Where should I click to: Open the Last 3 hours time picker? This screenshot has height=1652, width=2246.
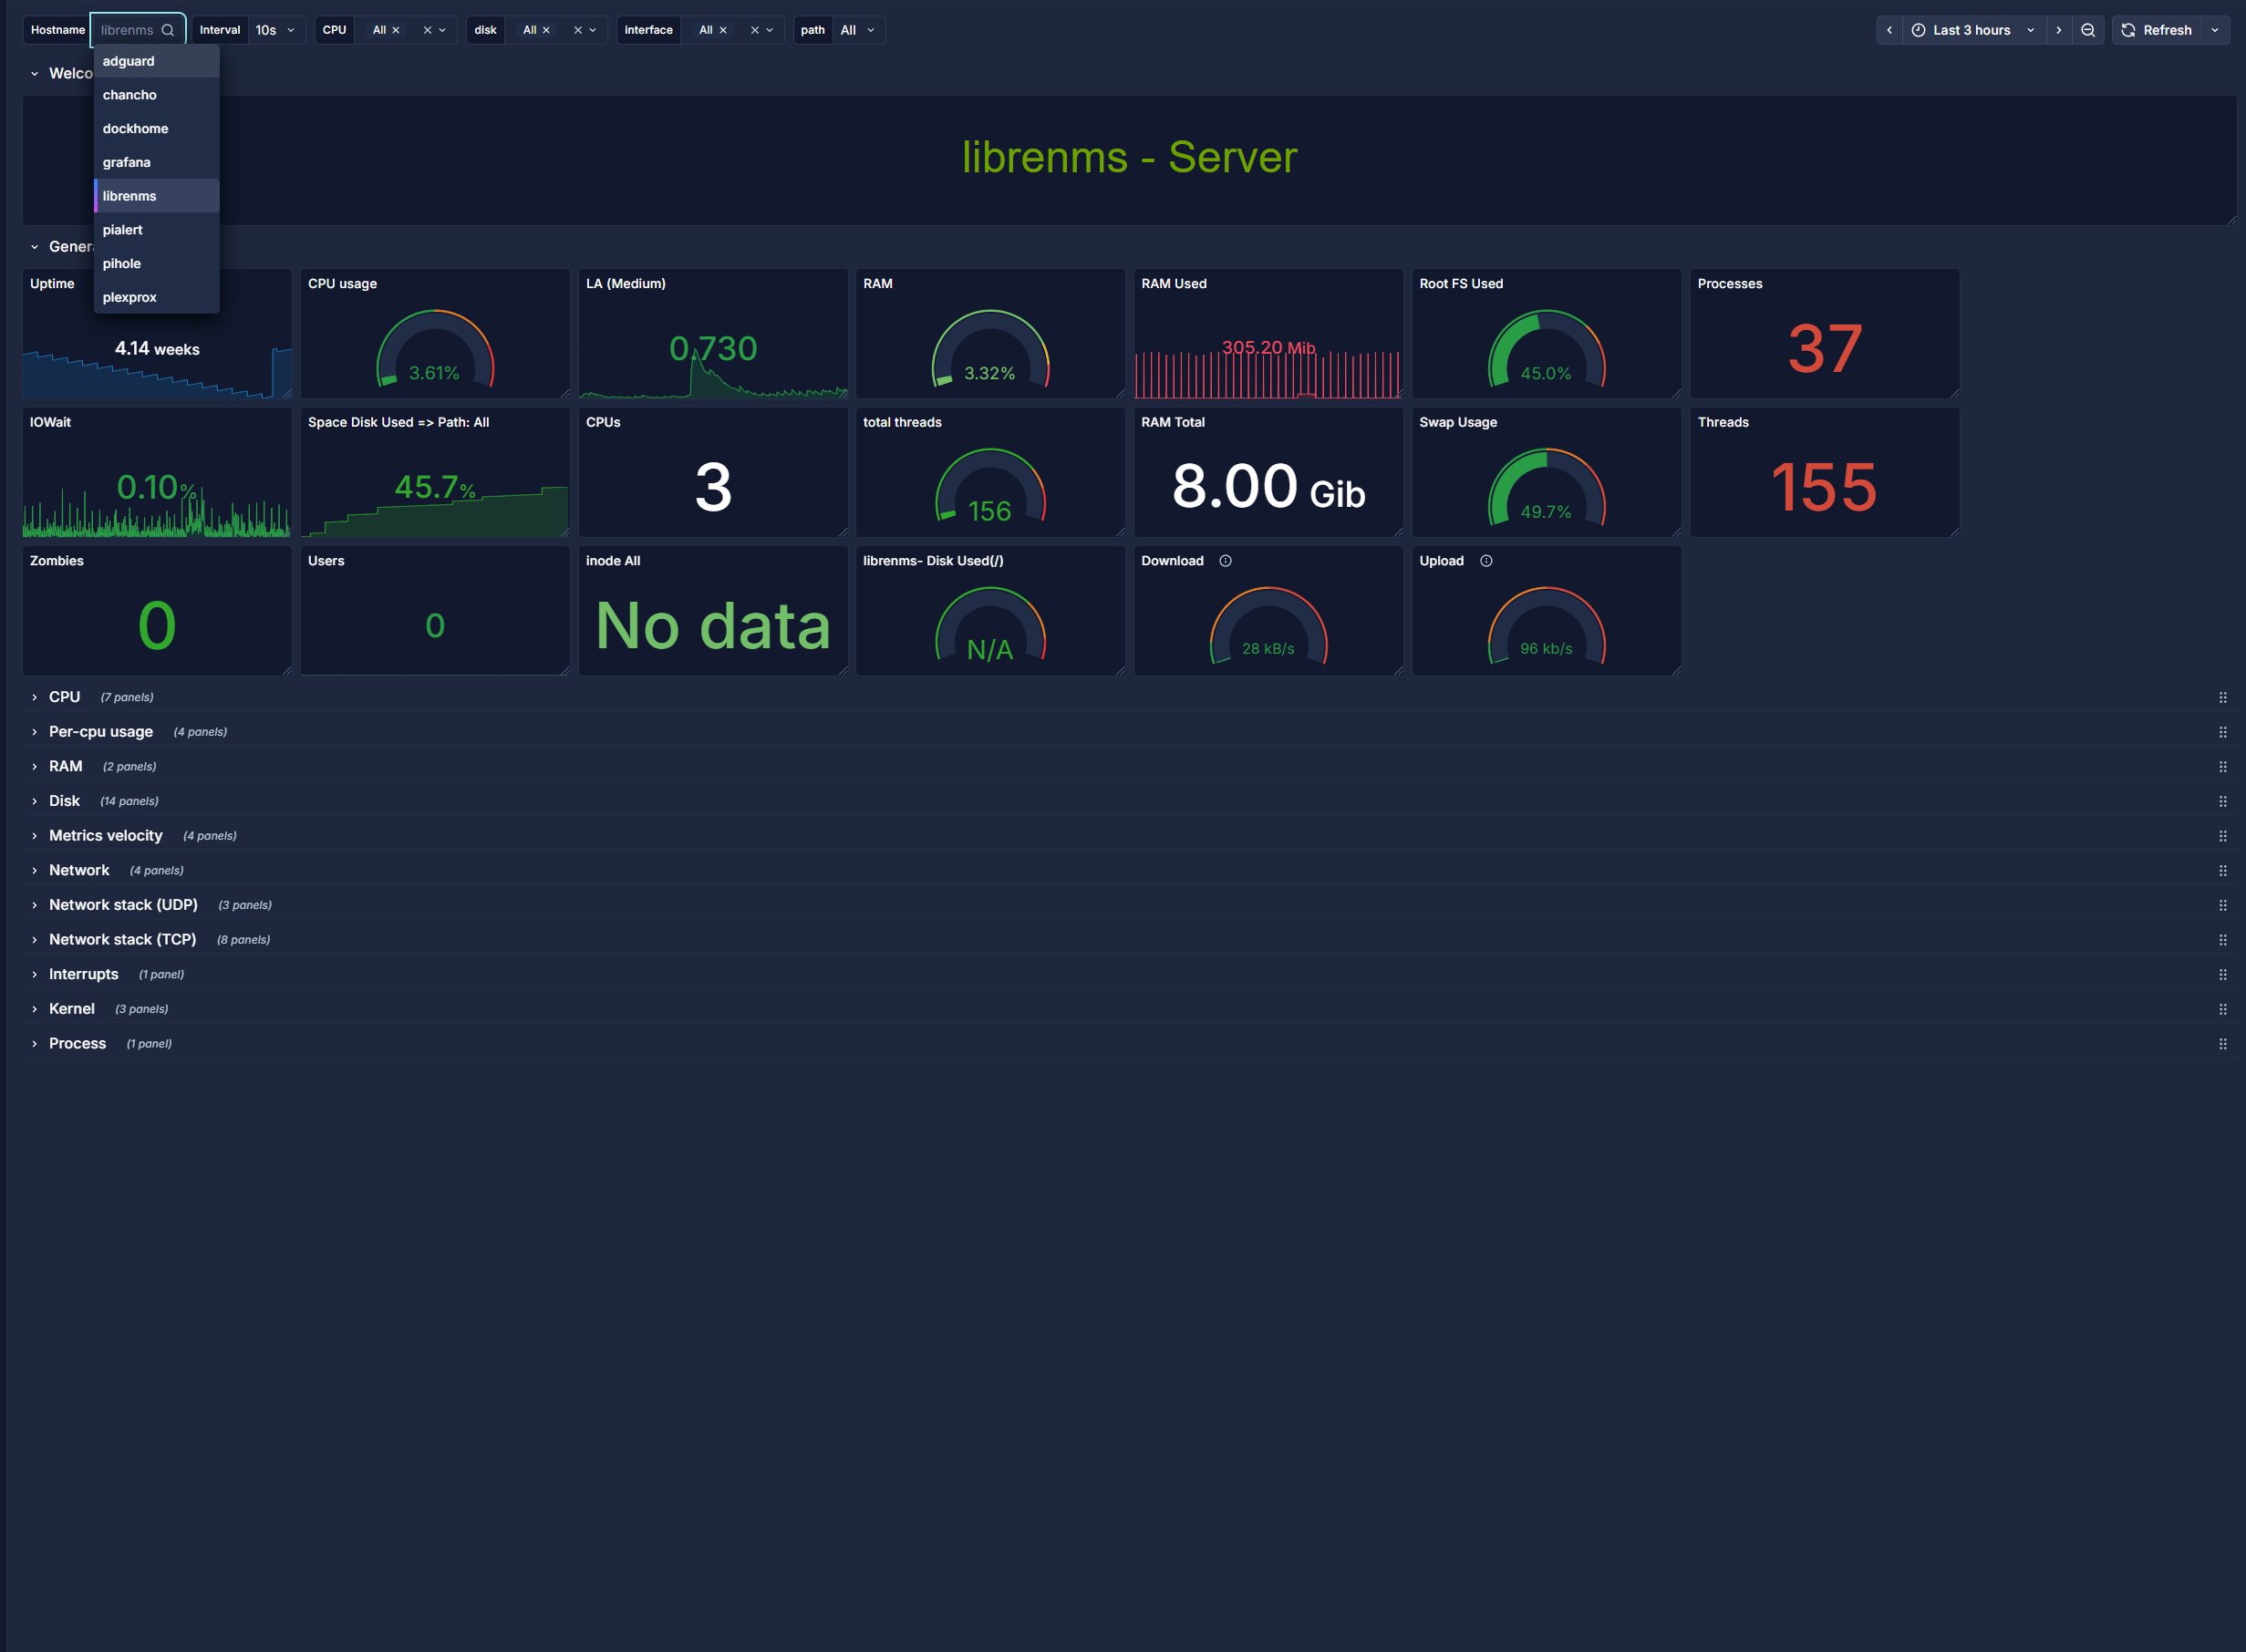click(x=1971, y=30)
